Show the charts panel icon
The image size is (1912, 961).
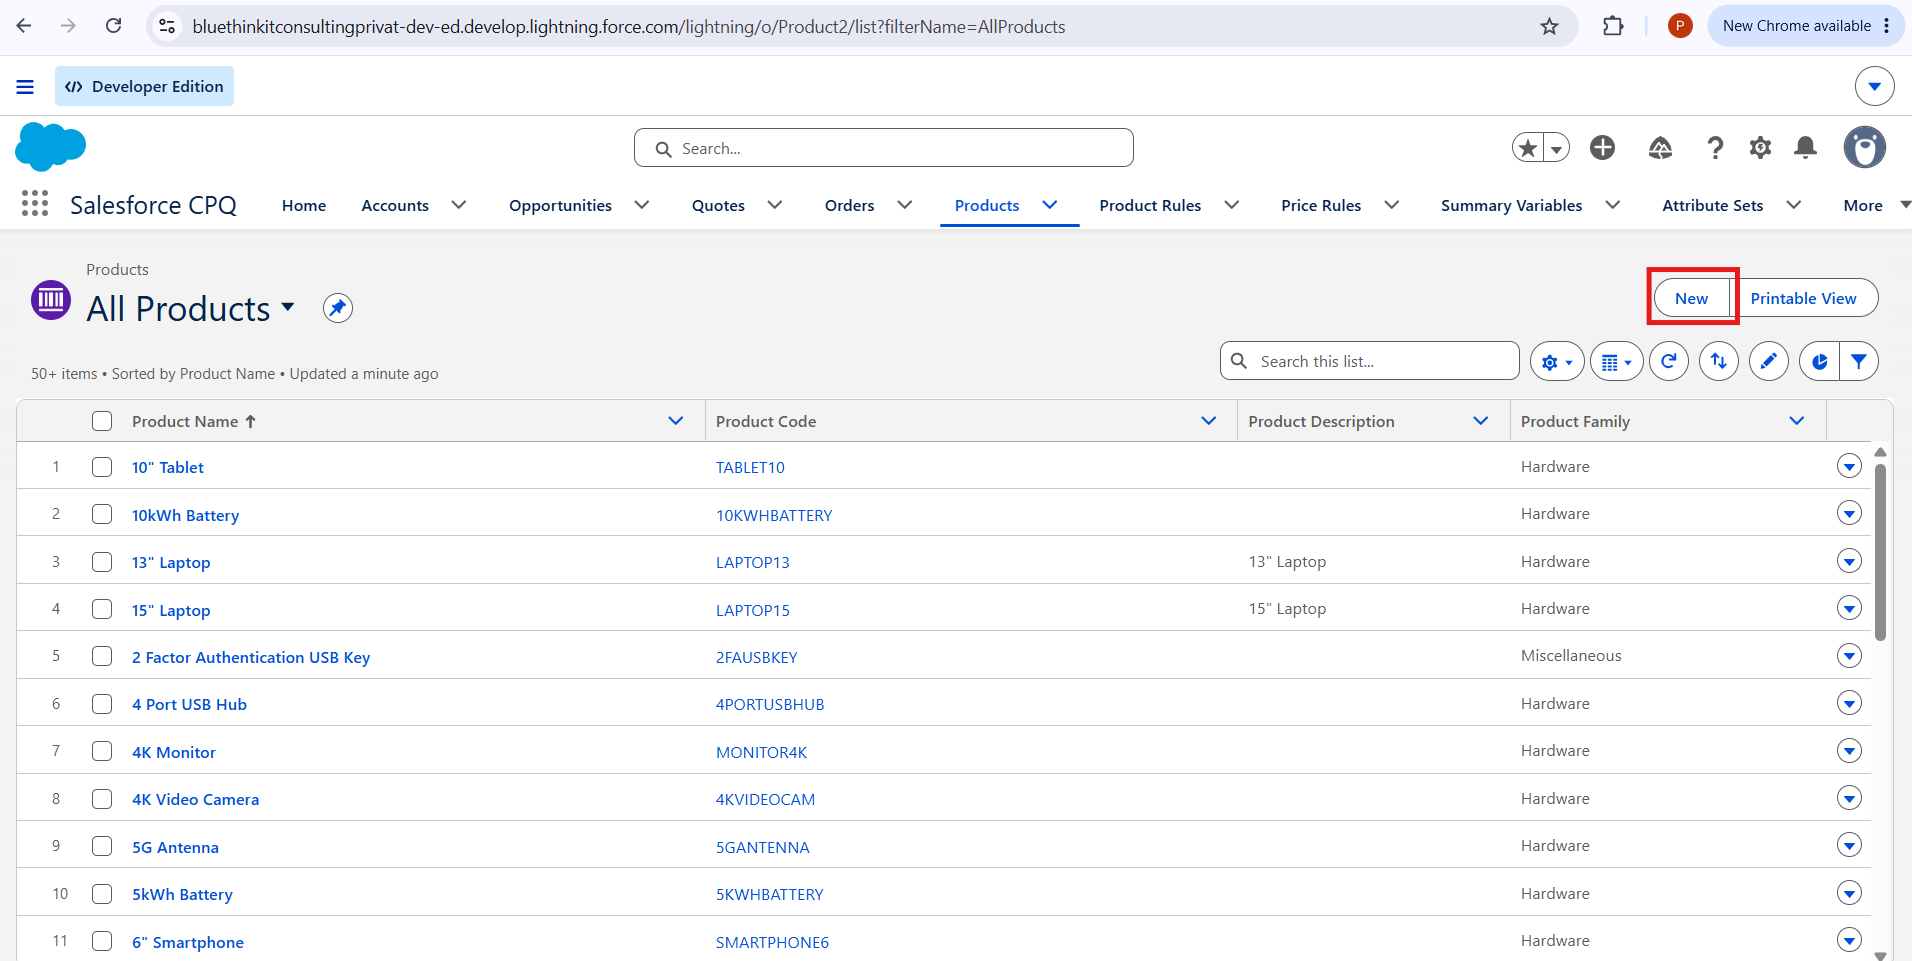[1819, 361]
